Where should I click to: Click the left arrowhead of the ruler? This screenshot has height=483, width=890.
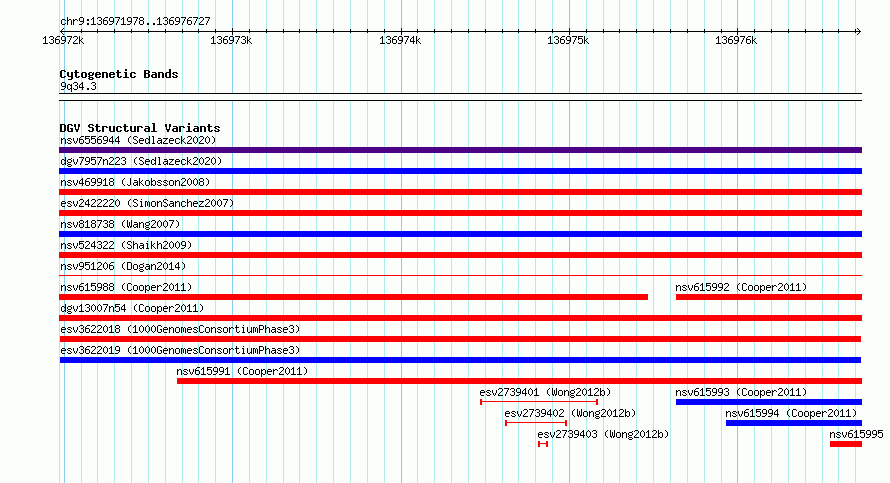62,31
